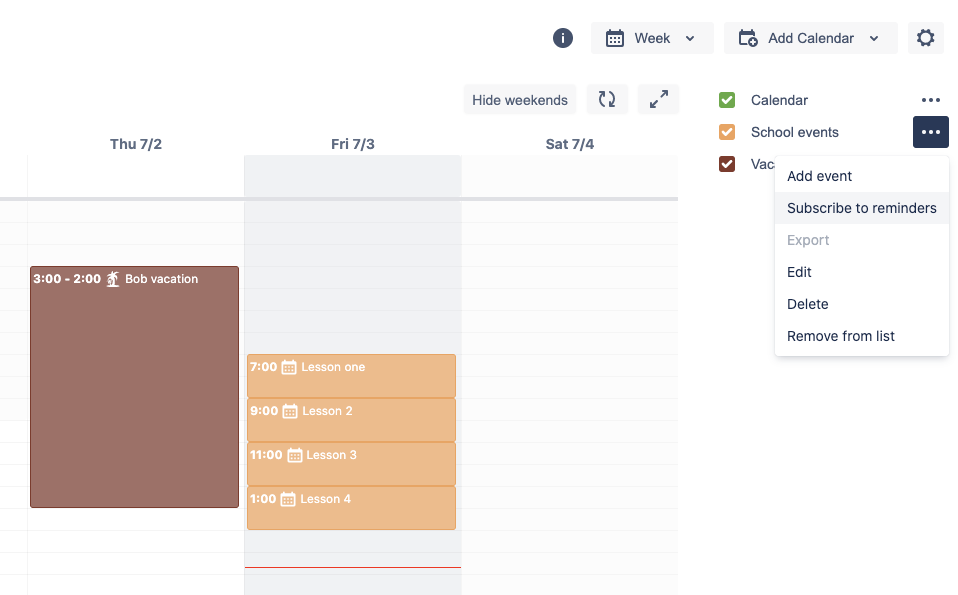The width and height of the screenshot is (958, 595).
Task: Open the Week view dropdown
Action: [x=652, y=38]
